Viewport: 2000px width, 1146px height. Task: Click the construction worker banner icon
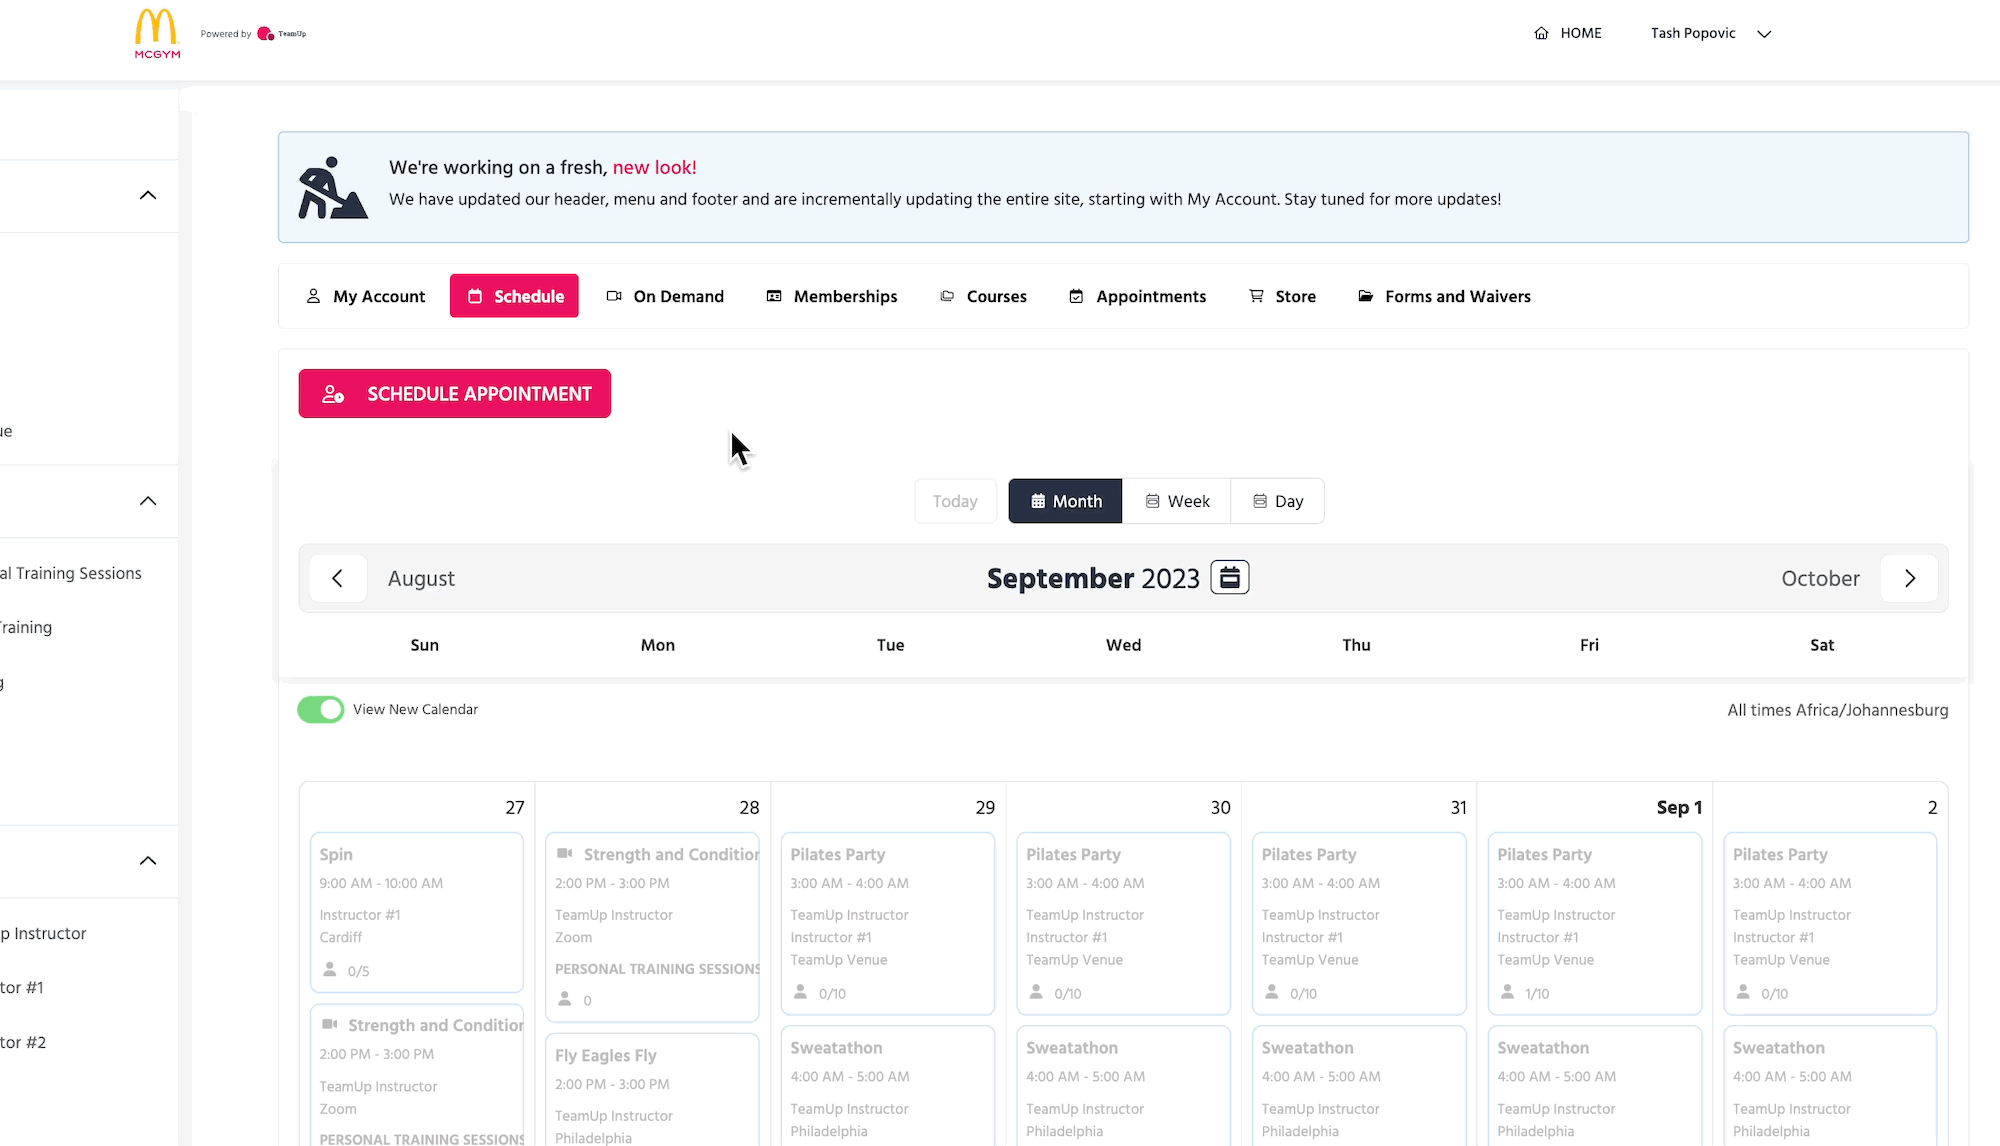(x=332, y=188)
